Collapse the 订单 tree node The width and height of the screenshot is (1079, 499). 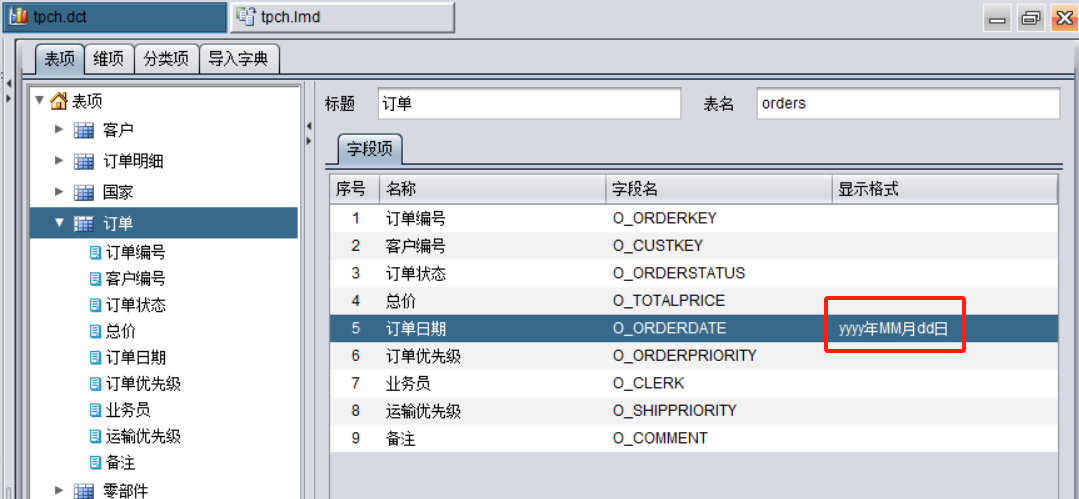tap(59, 223)
